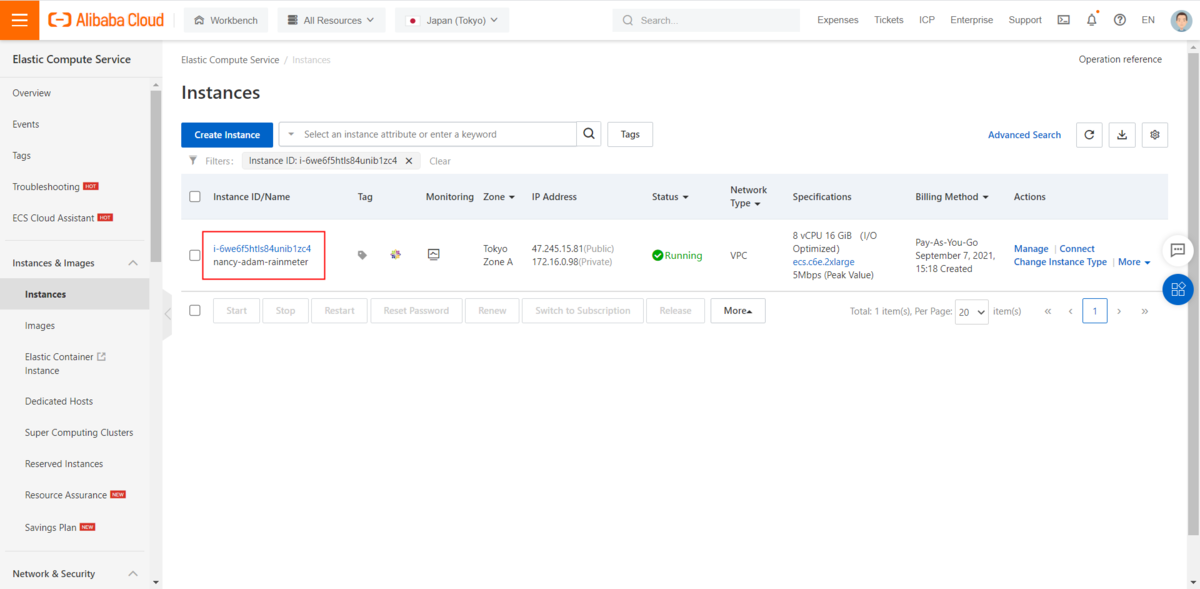Open the chat support floating icon

1178,250
